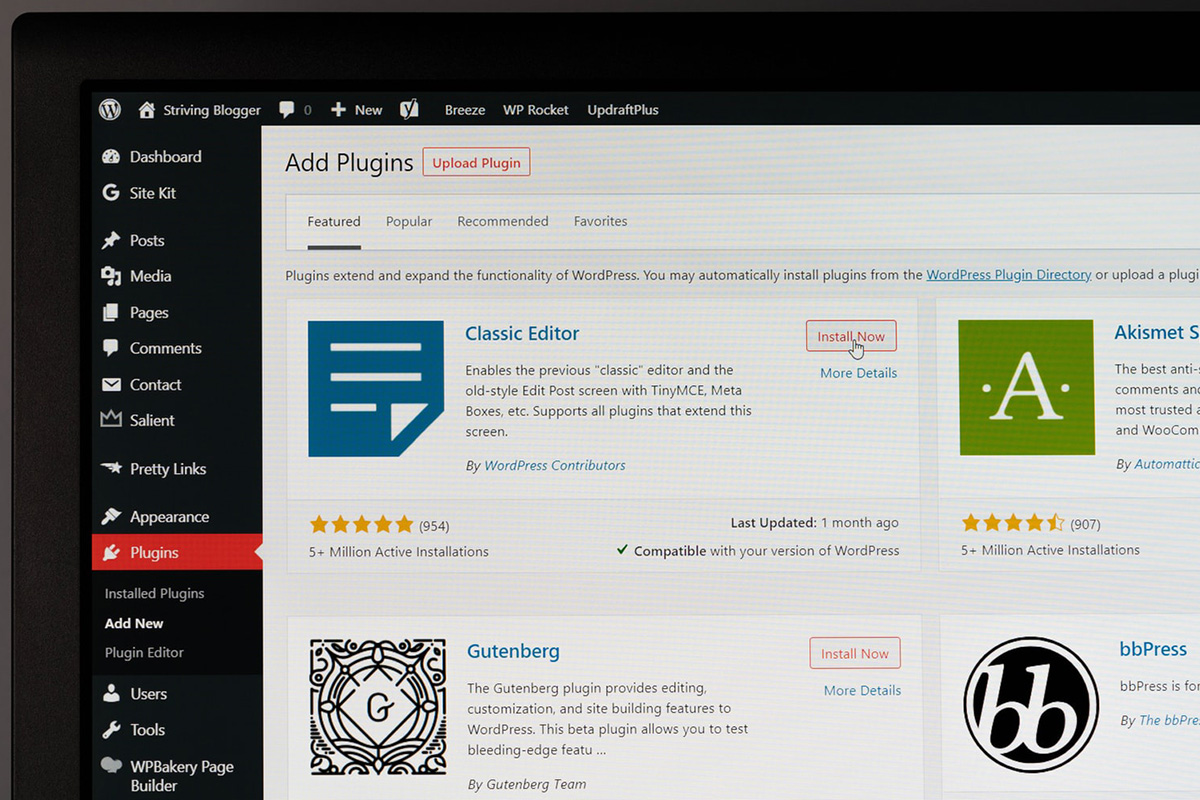Open WP Rocket in the admin bar

click(536, 110)
